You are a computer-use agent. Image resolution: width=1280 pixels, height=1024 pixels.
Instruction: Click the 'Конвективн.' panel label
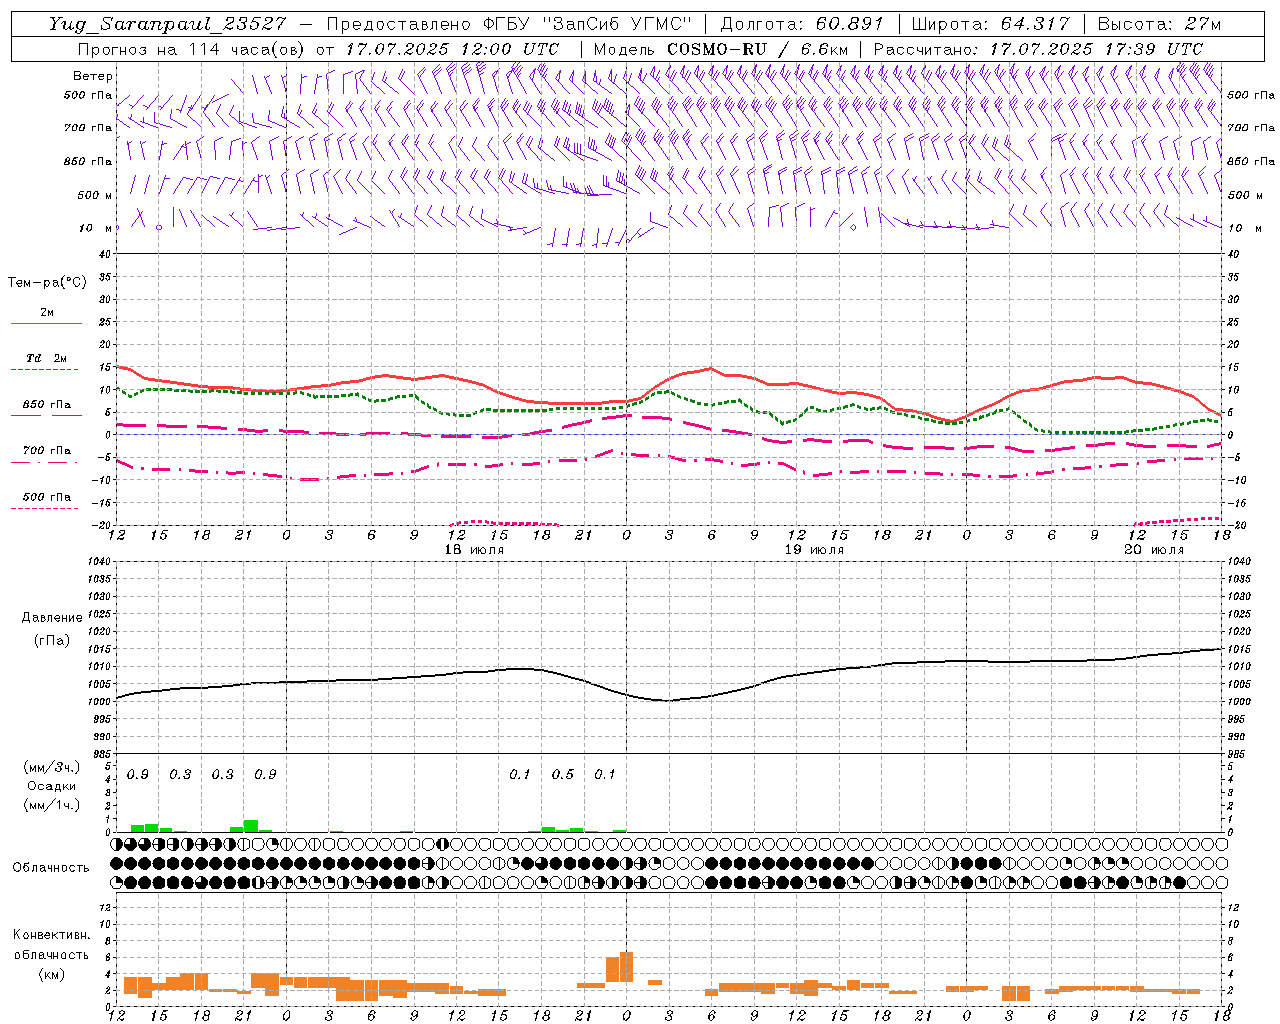coord(51,935)
